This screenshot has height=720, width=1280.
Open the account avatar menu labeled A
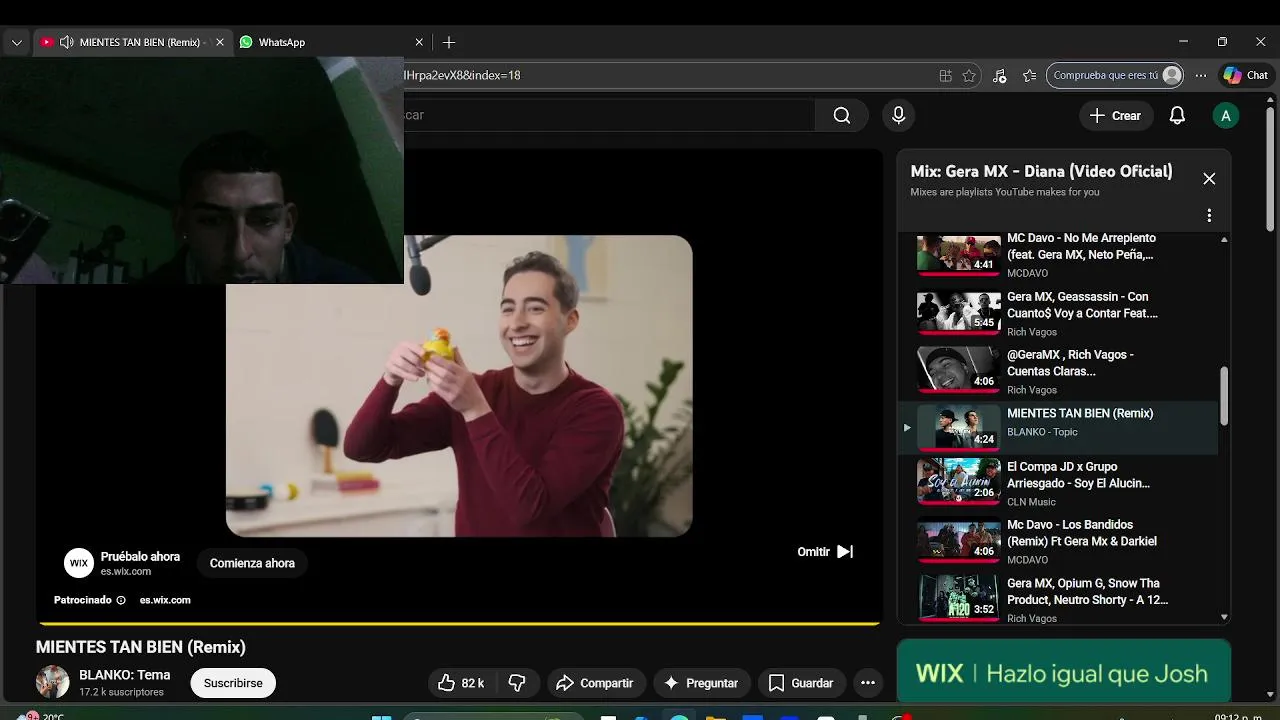click(1225, 115)
